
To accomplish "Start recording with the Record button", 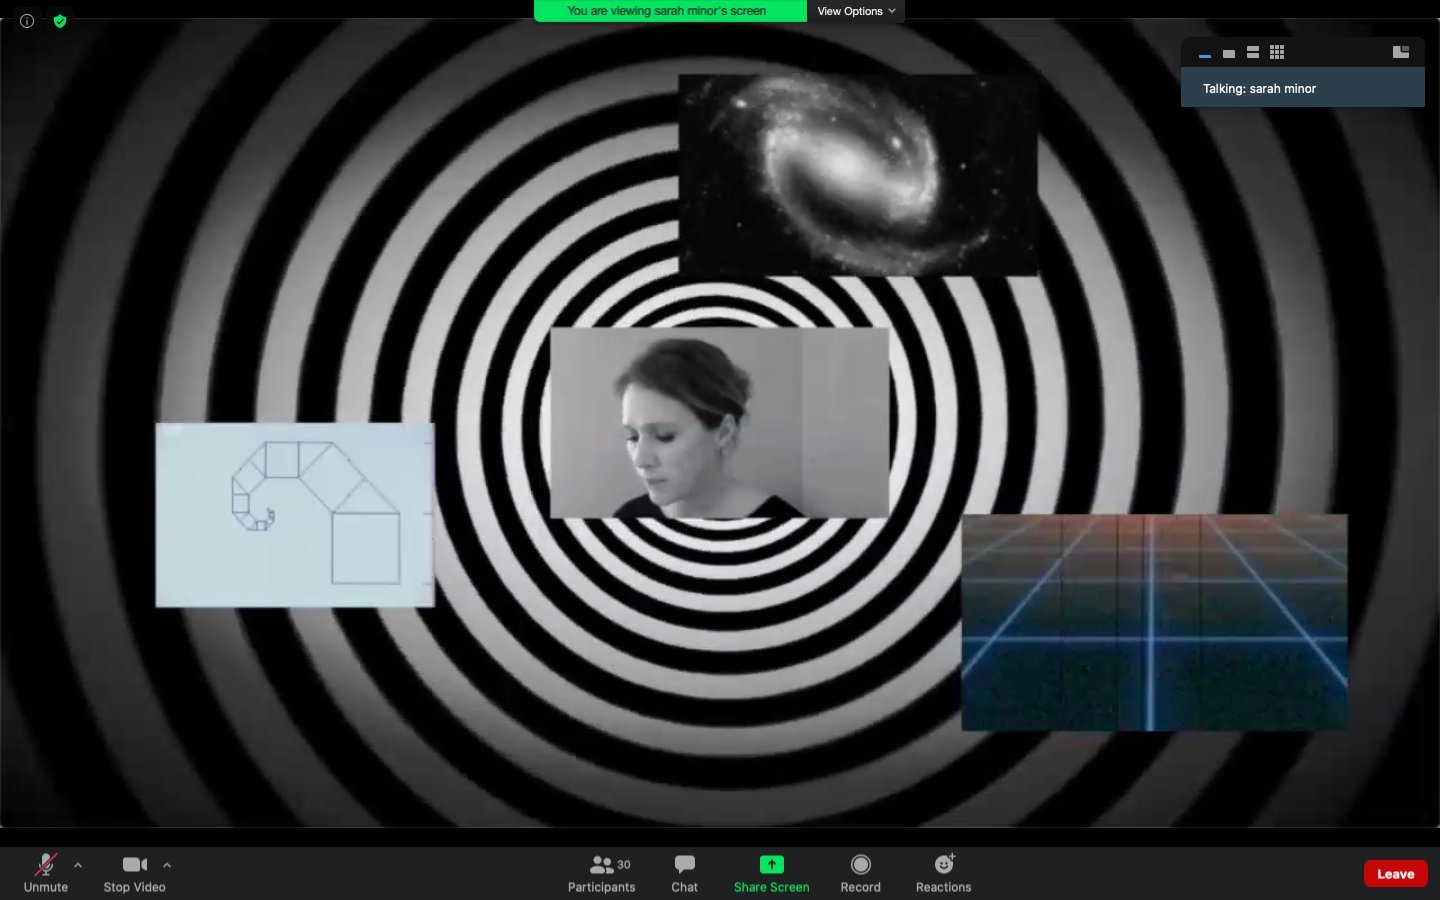I will click(861, 873).
